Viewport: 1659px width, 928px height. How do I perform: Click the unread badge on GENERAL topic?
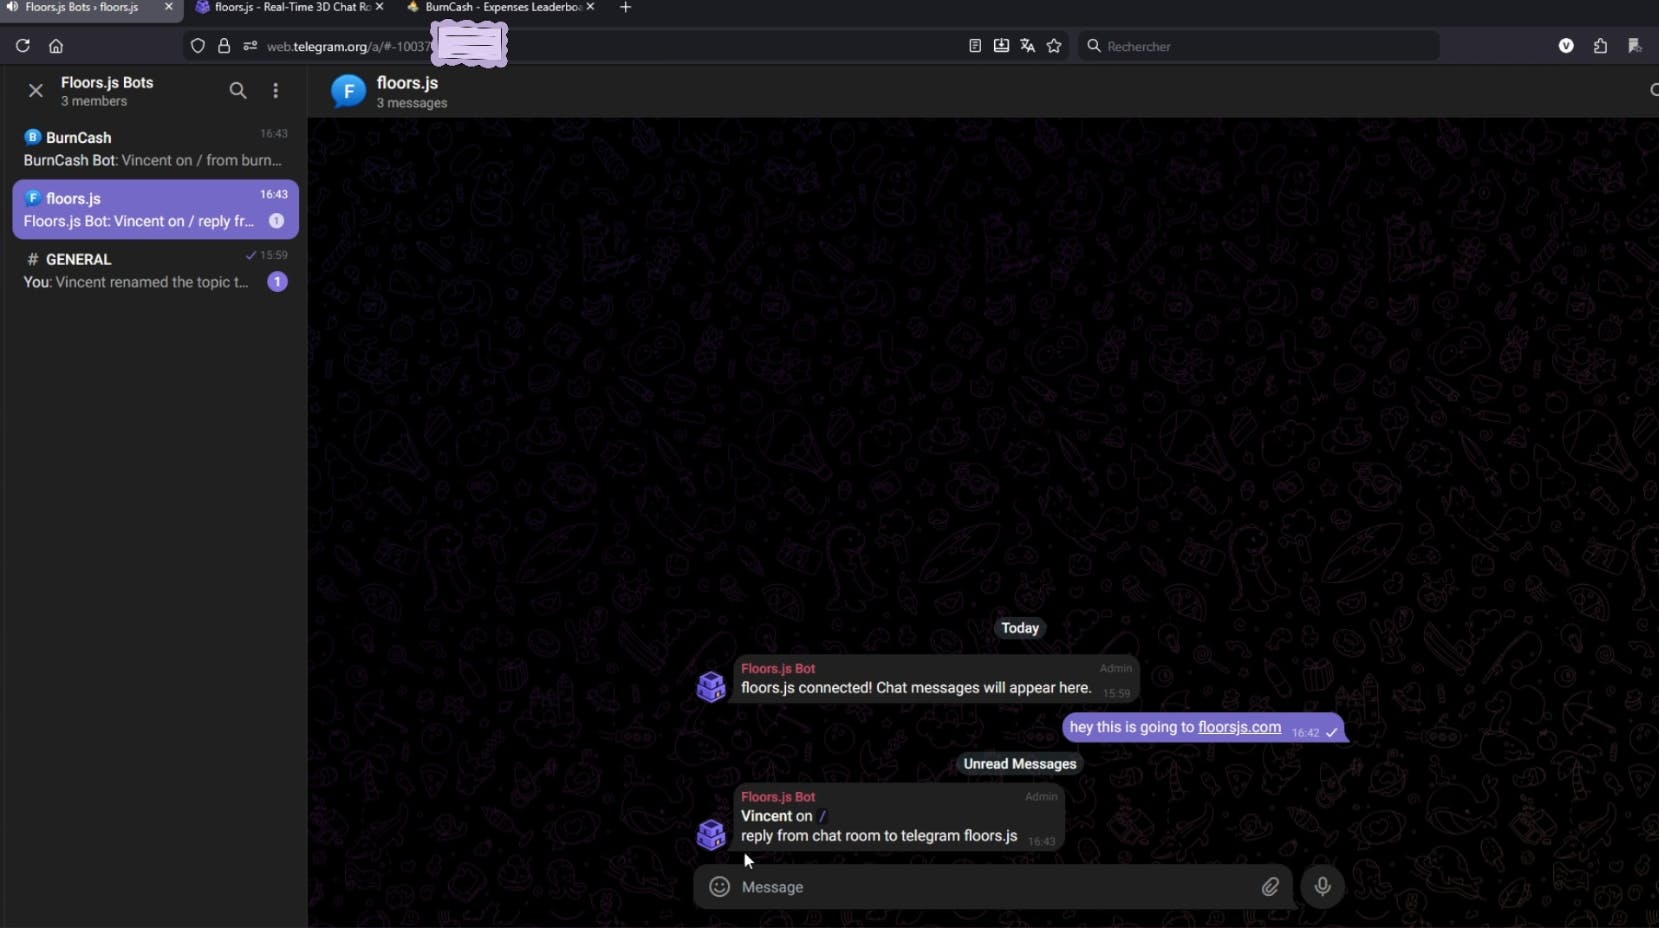click(x=277, y=282)
